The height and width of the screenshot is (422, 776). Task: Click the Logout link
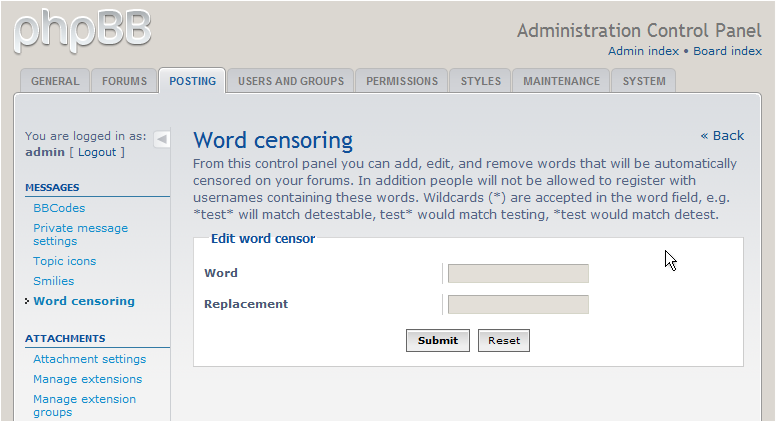pos(97,152)
